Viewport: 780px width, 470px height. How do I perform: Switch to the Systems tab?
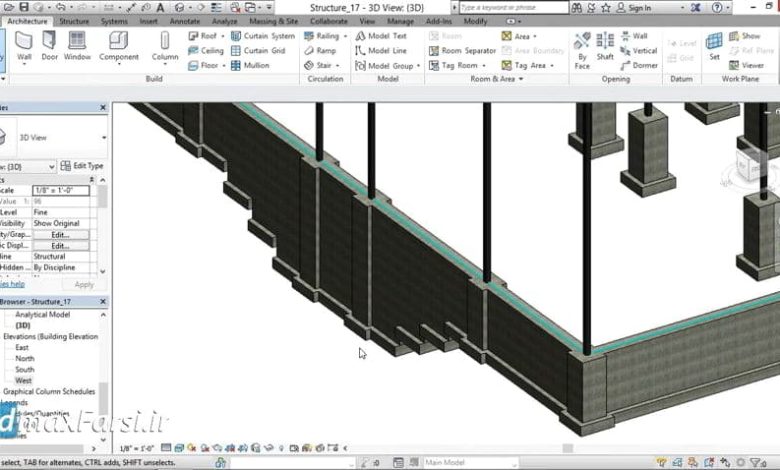(114, 21)
